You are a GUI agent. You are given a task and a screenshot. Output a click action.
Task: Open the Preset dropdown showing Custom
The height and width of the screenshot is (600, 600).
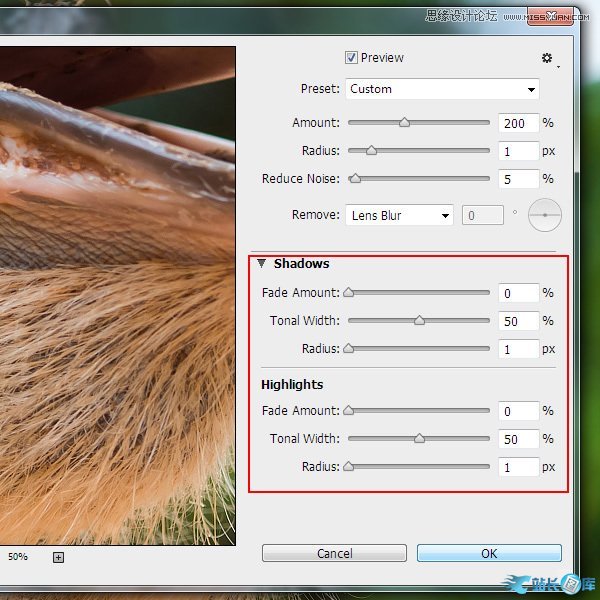(442, 89)
